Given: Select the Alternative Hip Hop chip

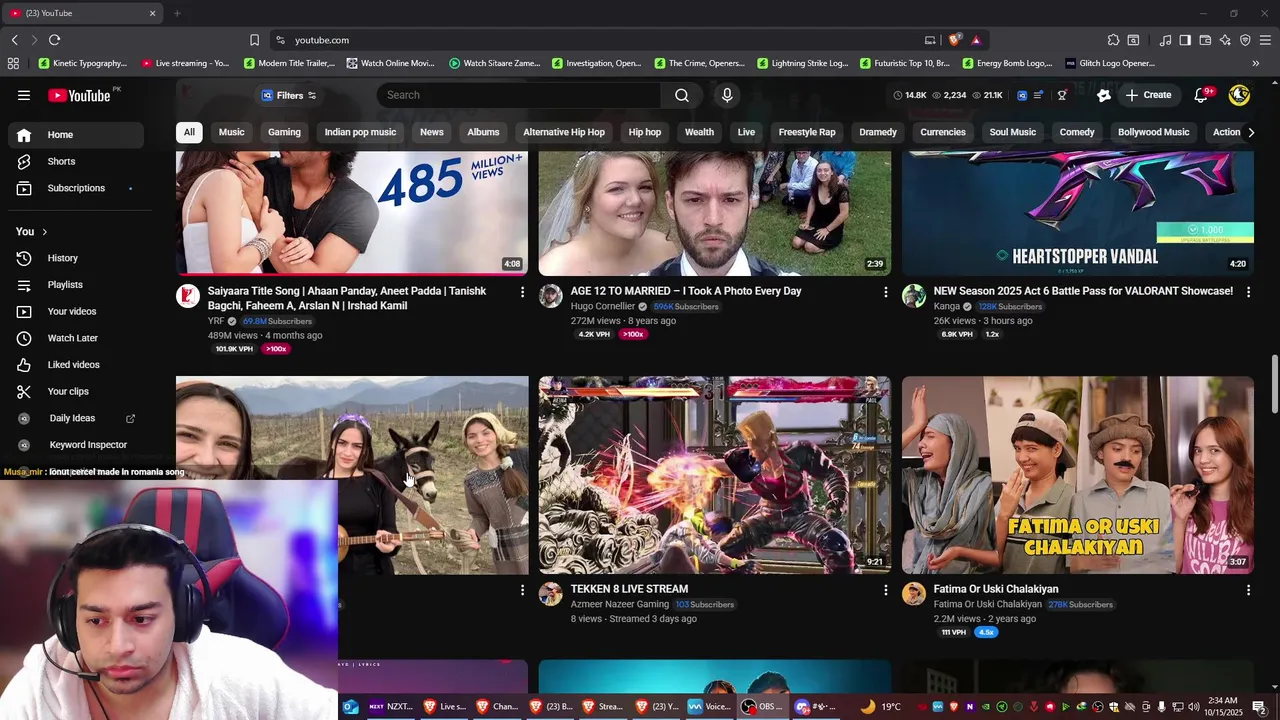Looking at the screenshot, I should point(564,132).
